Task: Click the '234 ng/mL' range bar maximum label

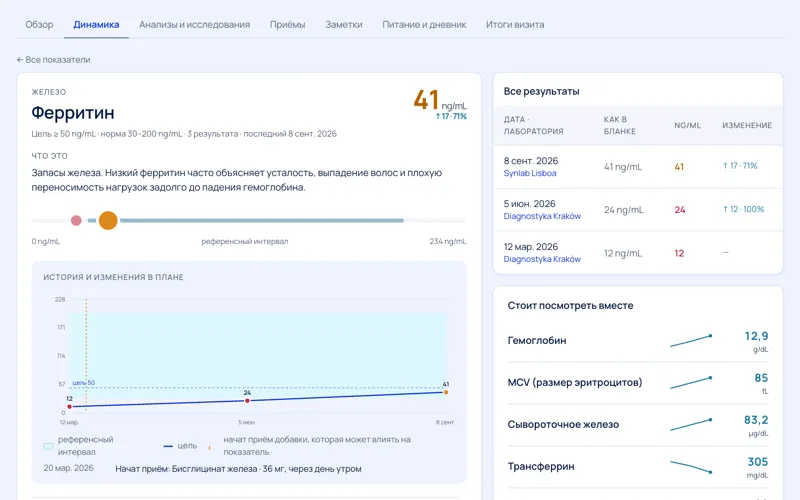Action: pyautogui.click(x=447, y=241)
